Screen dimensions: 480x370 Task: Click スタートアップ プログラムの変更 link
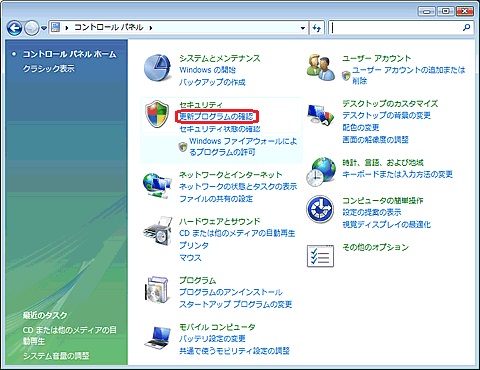[235, 304]
